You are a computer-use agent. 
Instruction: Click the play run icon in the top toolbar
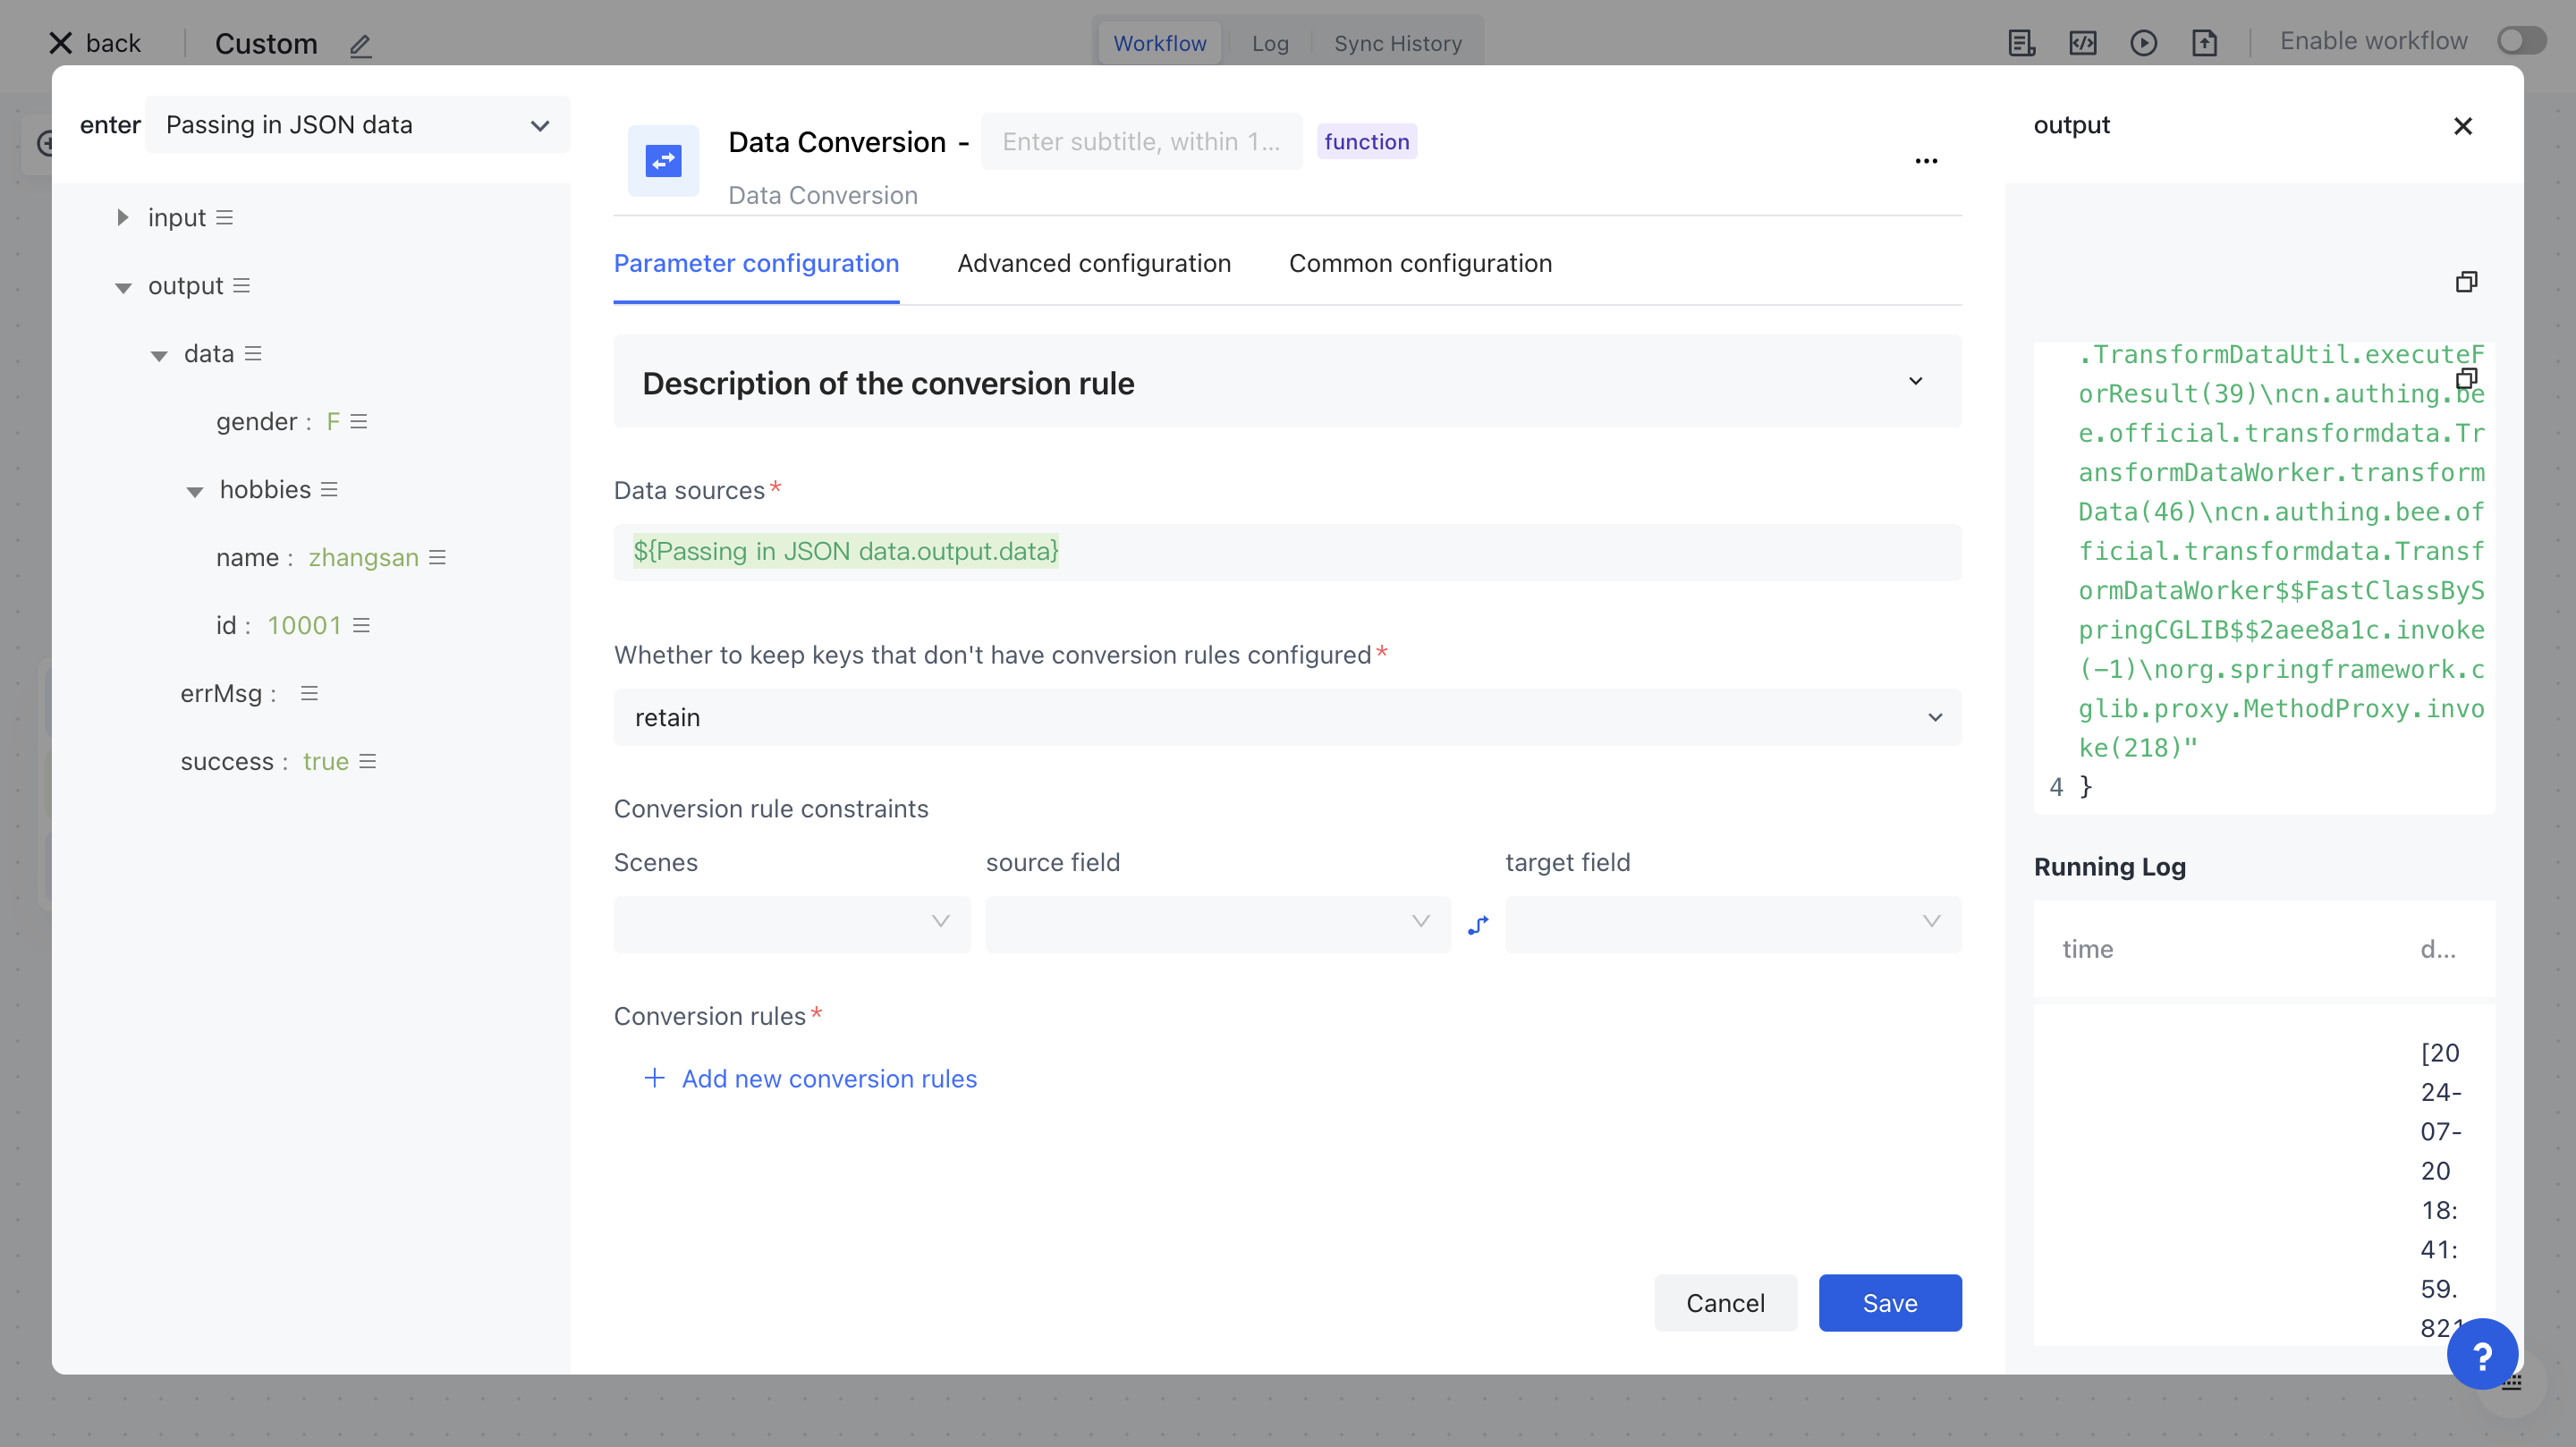pyautogui.click(x=2143, y=43)
